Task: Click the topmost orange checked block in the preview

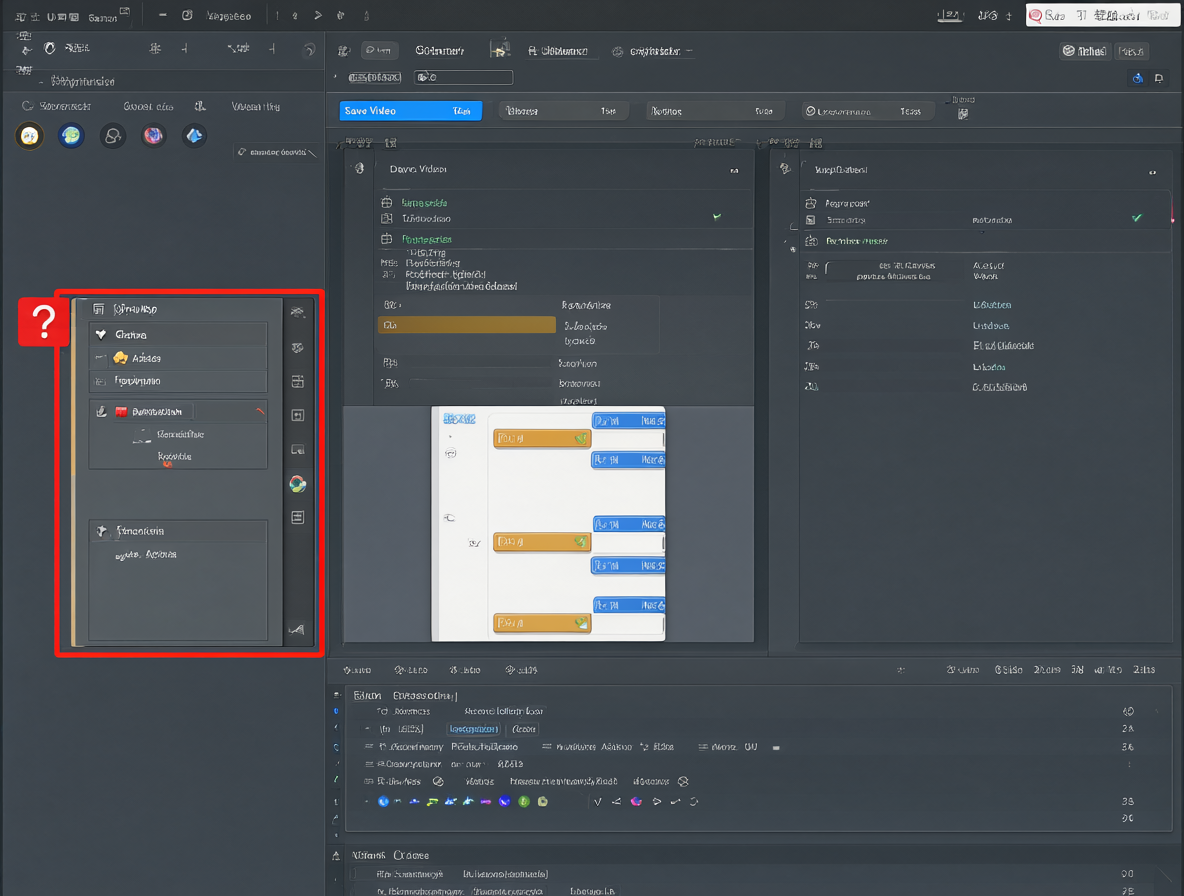Action: (x=542, y=439)
